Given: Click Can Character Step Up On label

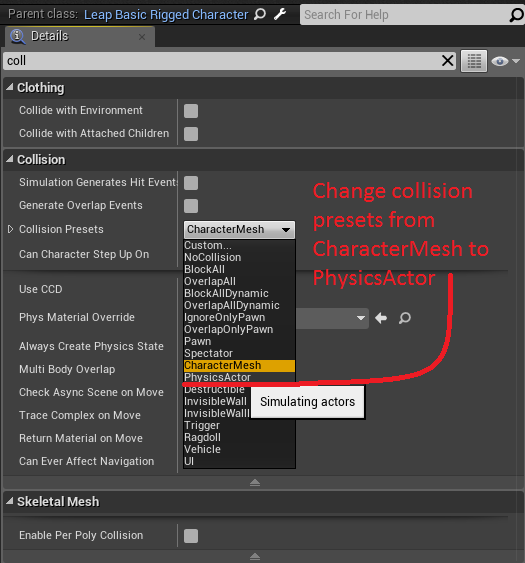Looking at the screenshot, I should (x=84, y=254).
